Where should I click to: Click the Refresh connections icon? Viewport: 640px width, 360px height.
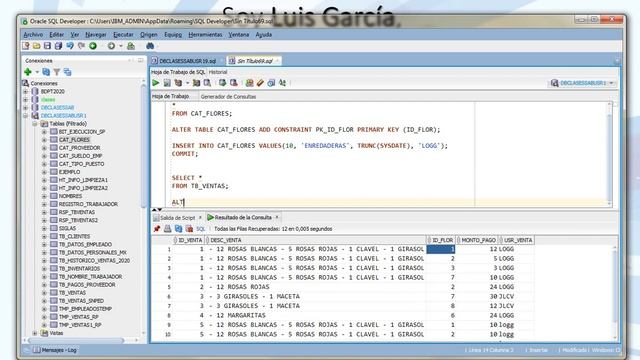(46, 72)
